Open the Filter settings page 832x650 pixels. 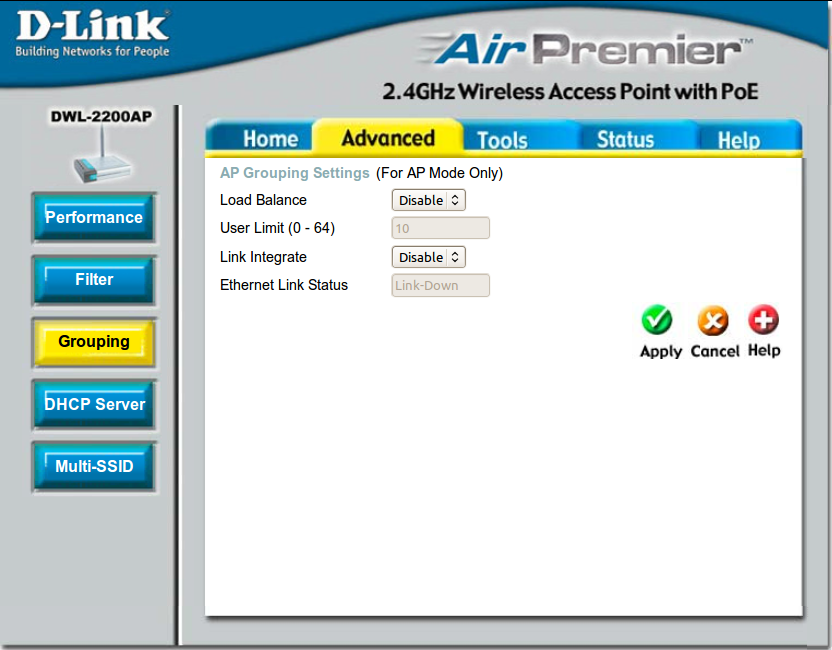tap(94, 280)
